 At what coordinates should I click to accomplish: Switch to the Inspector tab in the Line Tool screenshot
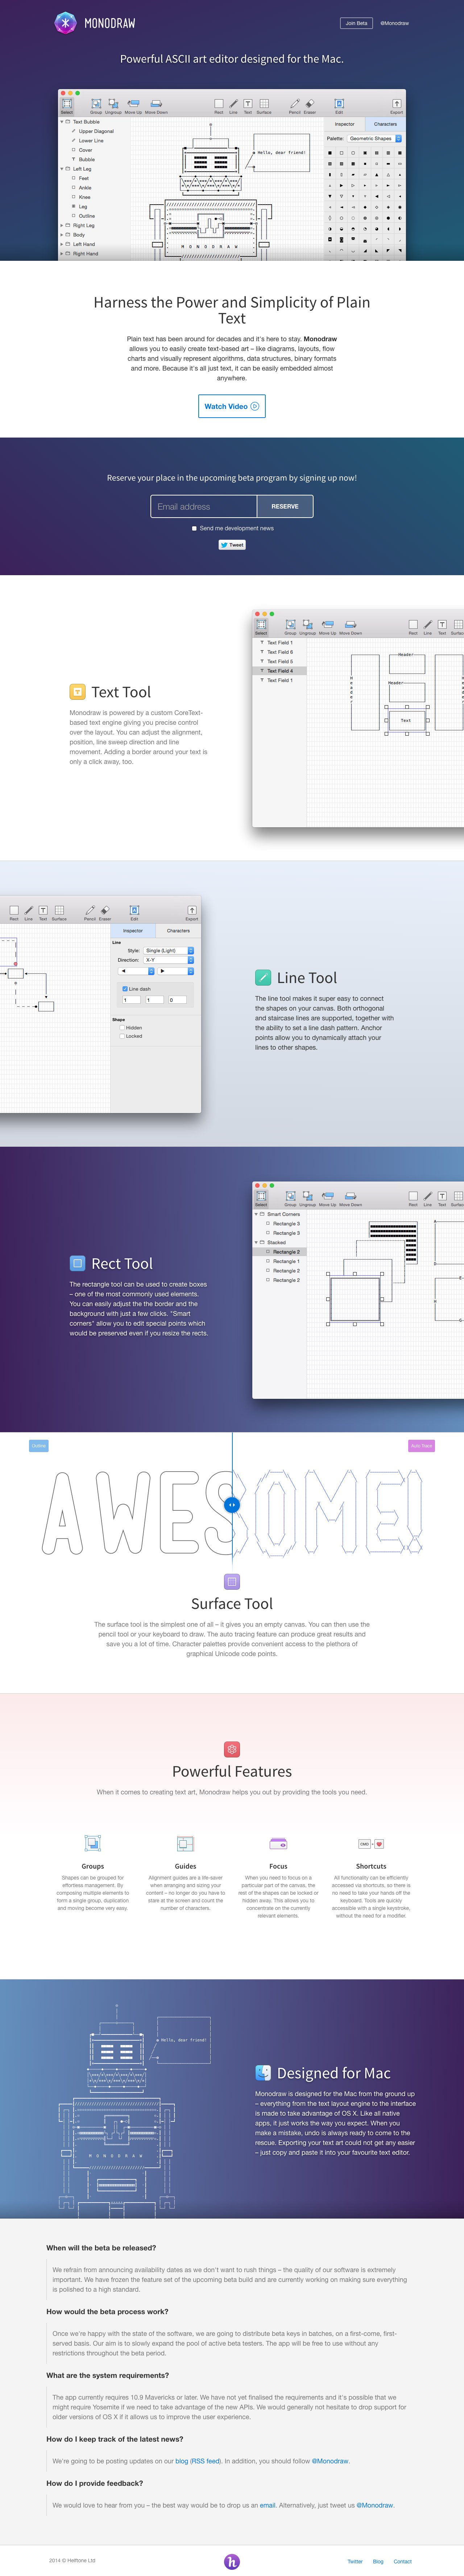[133, 930]
